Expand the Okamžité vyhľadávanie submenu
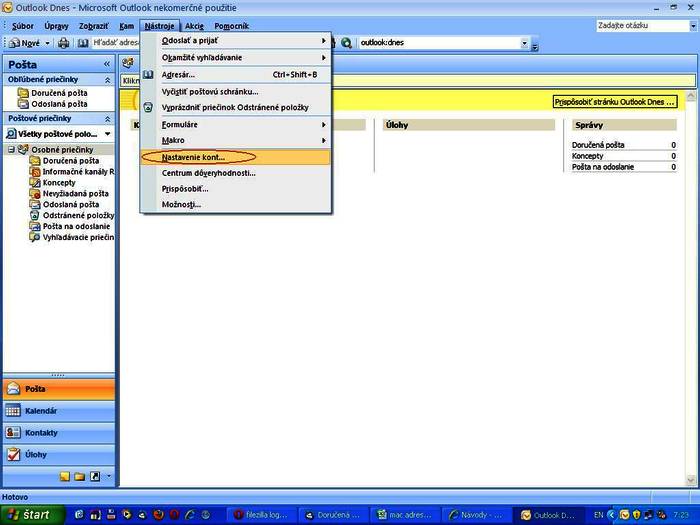The image size is (700, 525). click(x=236, y=58)
